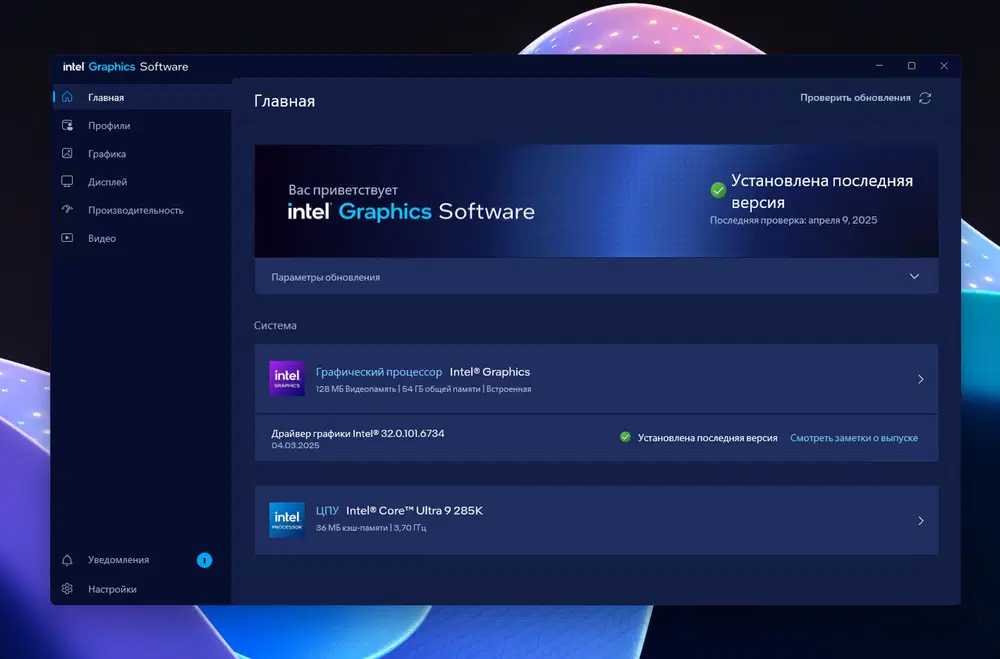The height and width of the screenshot is (659, 1000).
Task: Click the Уведомления bell icon
Action: coord(67,559)
